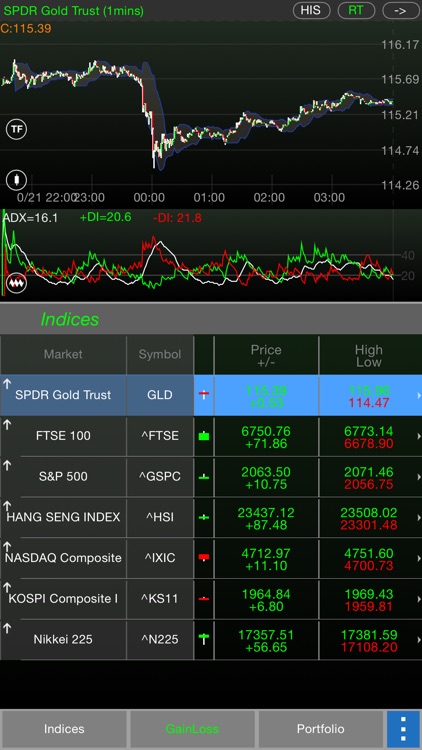Screen dimensions: 422x750
Task: Tap the candlestick chart type icon
Action: [x=16, y=180]
